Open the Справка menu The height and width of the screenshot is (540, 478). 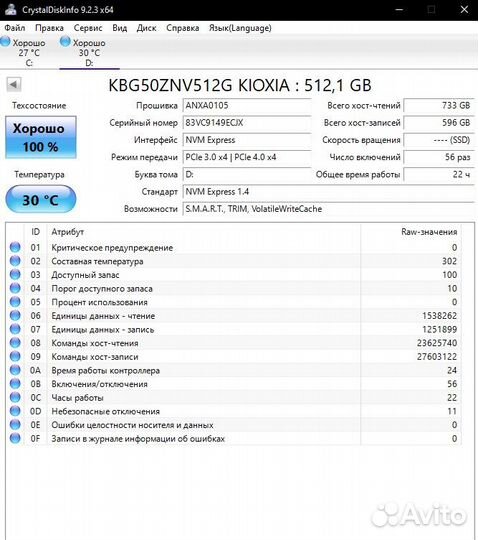pyautogui.click(x=183, y=28)
